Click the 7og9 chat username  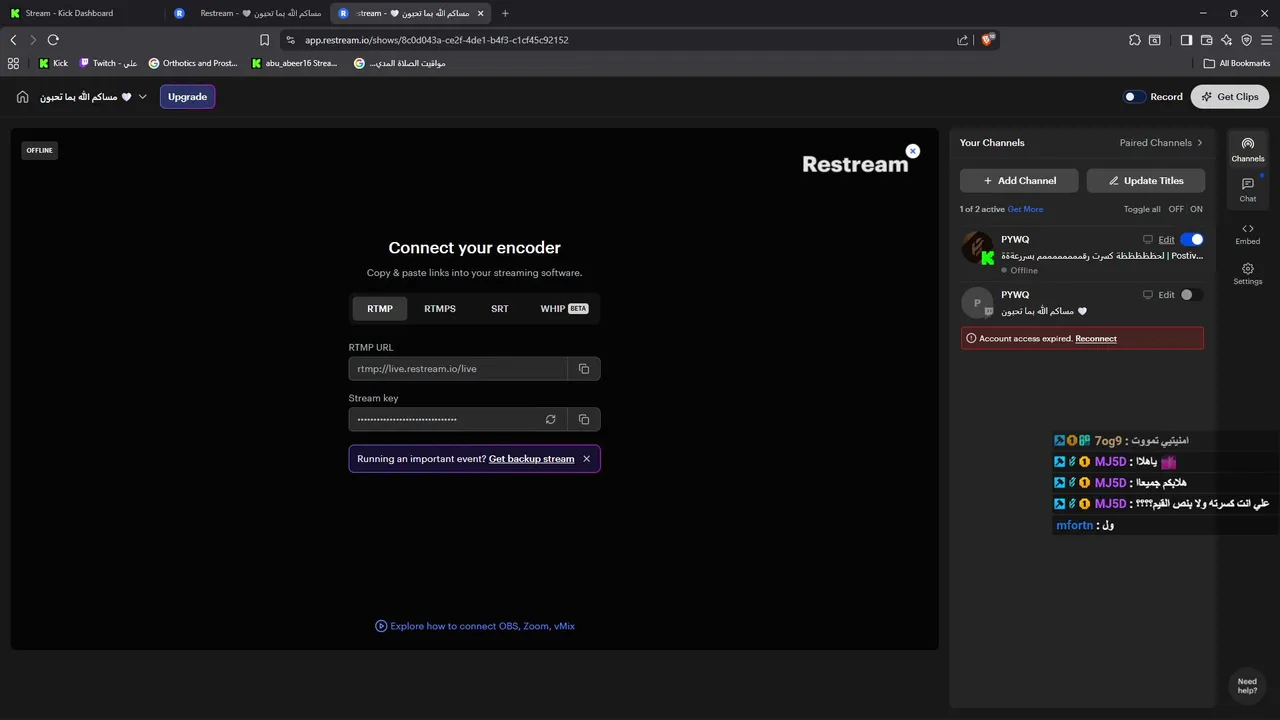(x=1108, y=440)
